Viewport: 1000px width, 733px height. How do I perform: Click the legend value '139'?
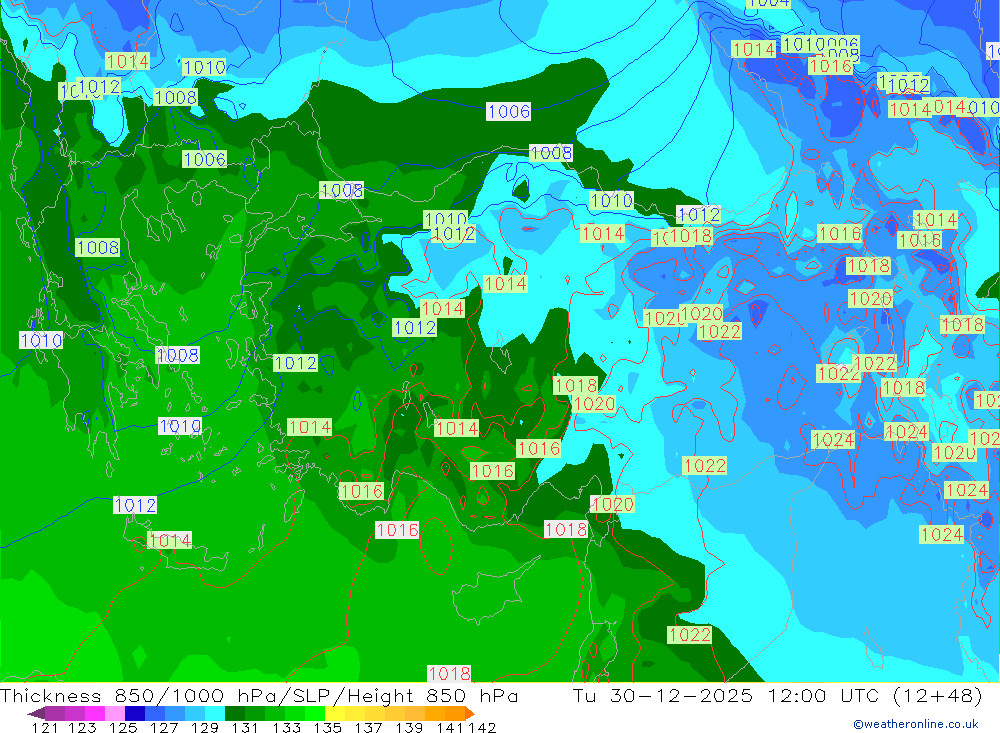coord(409,727)
